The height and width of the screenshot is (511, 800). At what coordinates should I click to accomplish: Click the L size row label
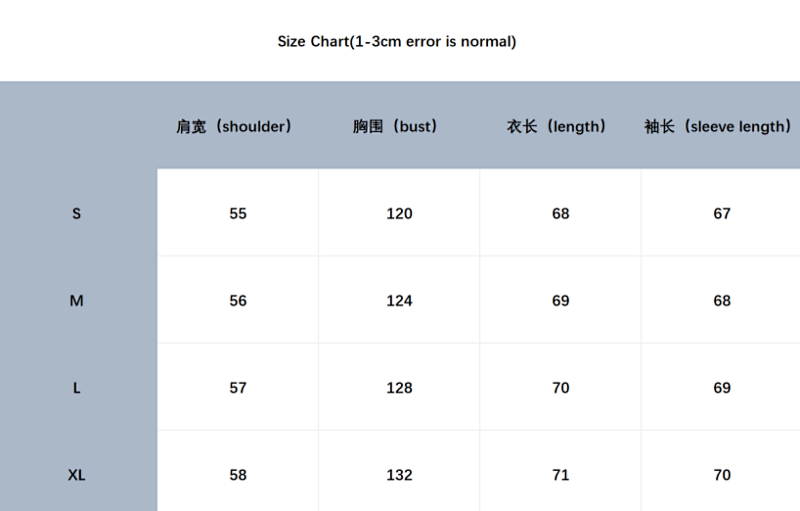click(77, 388)
